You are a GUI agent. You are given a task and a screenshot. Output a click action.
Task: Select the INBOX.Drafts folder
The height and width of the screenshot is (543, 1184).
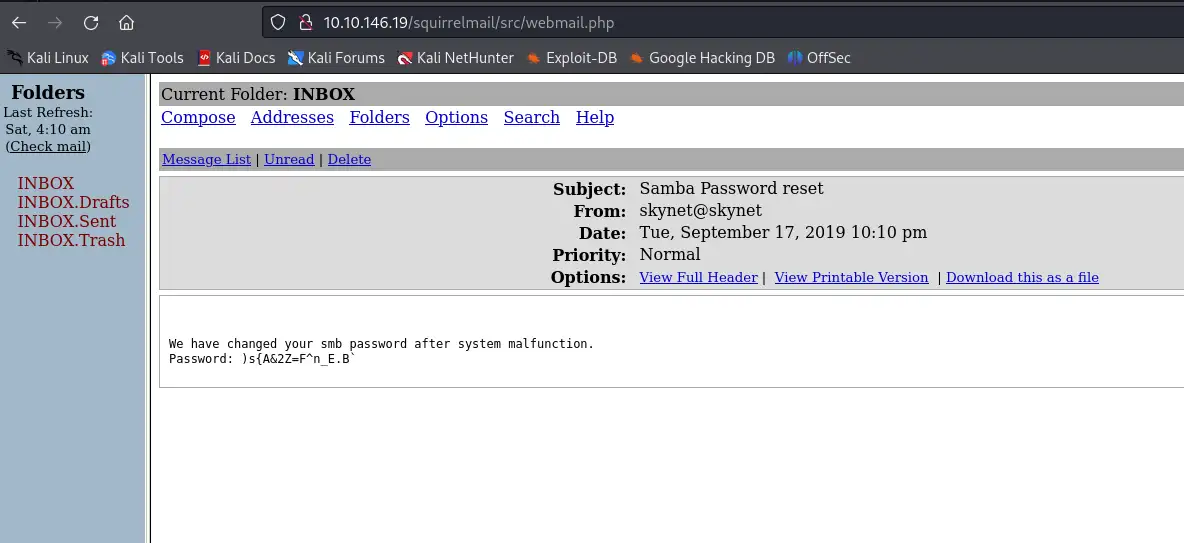click(x=73, y=202)
